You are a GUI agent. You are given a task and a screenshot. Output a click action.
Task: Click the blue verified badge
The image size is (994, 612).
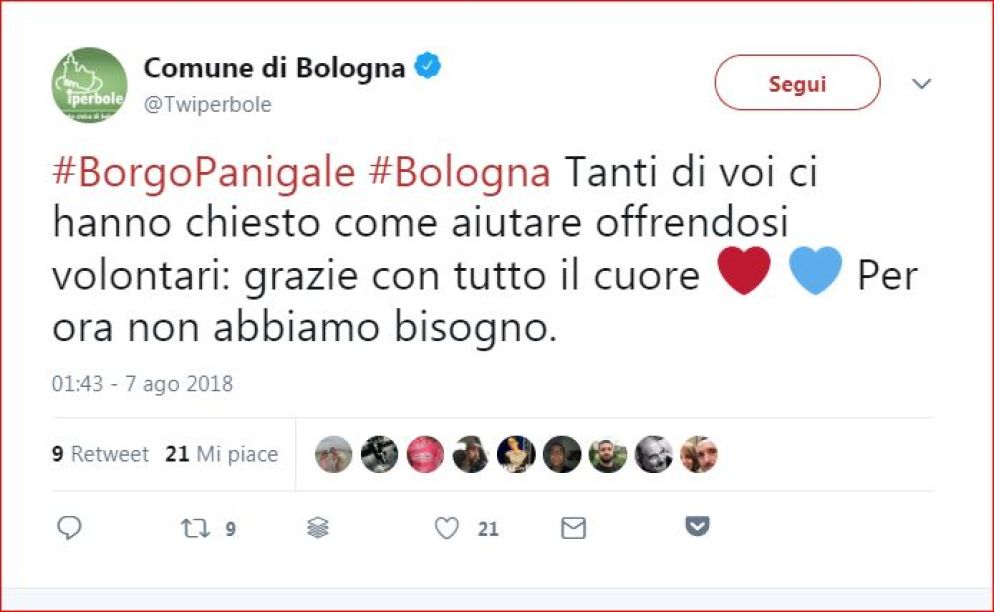point(428,68)
